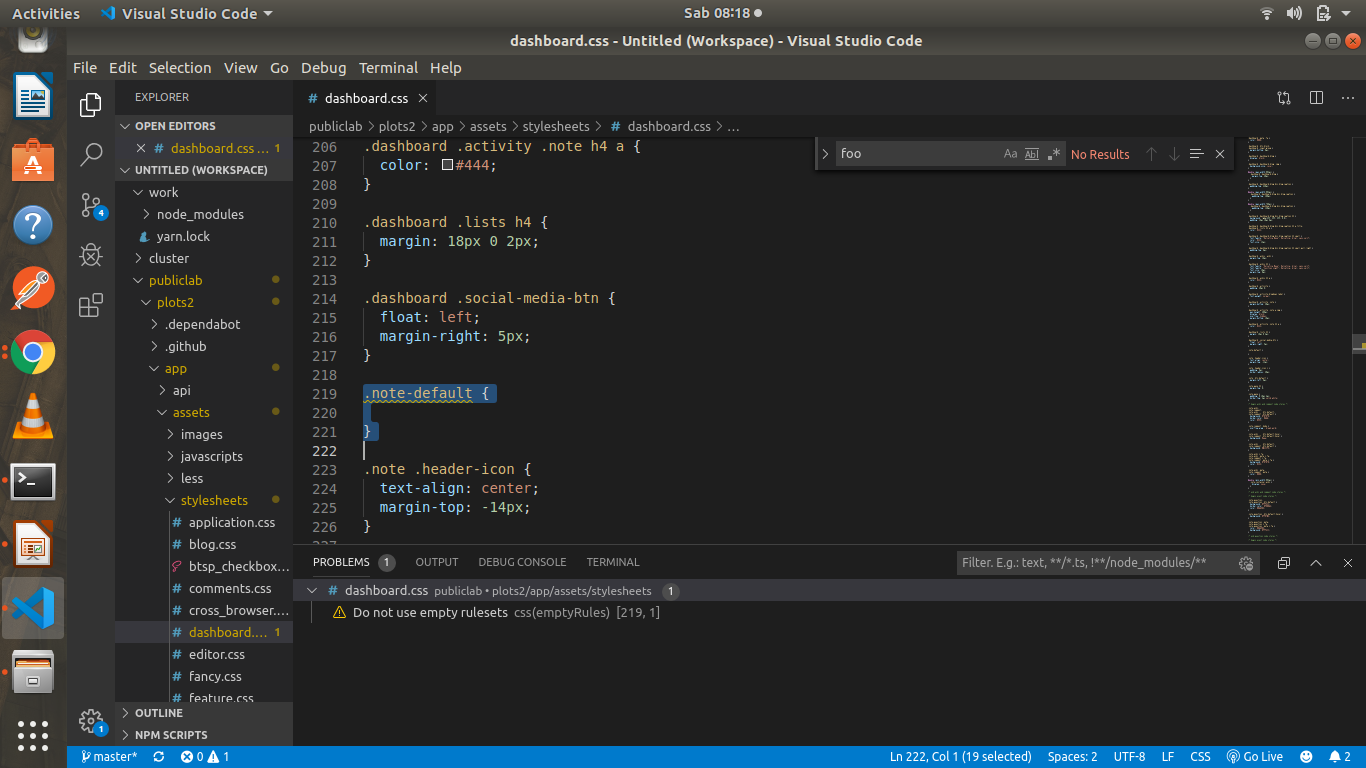Click the editor minimap overview
Viewport: 1366px width, 768px height.
coord(1297,340)
